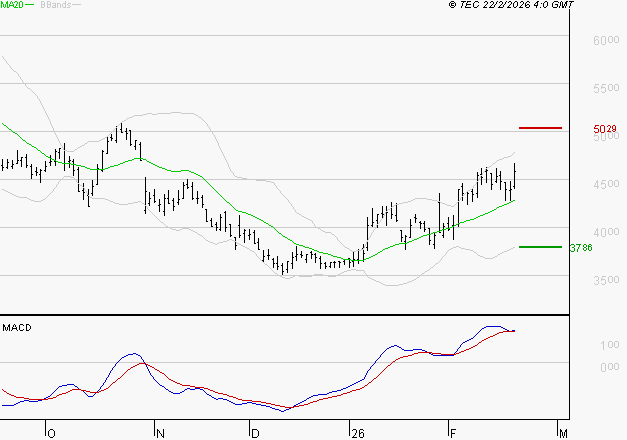This screenshot has height=440, width=627.
Task: Click the 4500 price axis label
Action: pyautogui.click(x=606, y=184)
